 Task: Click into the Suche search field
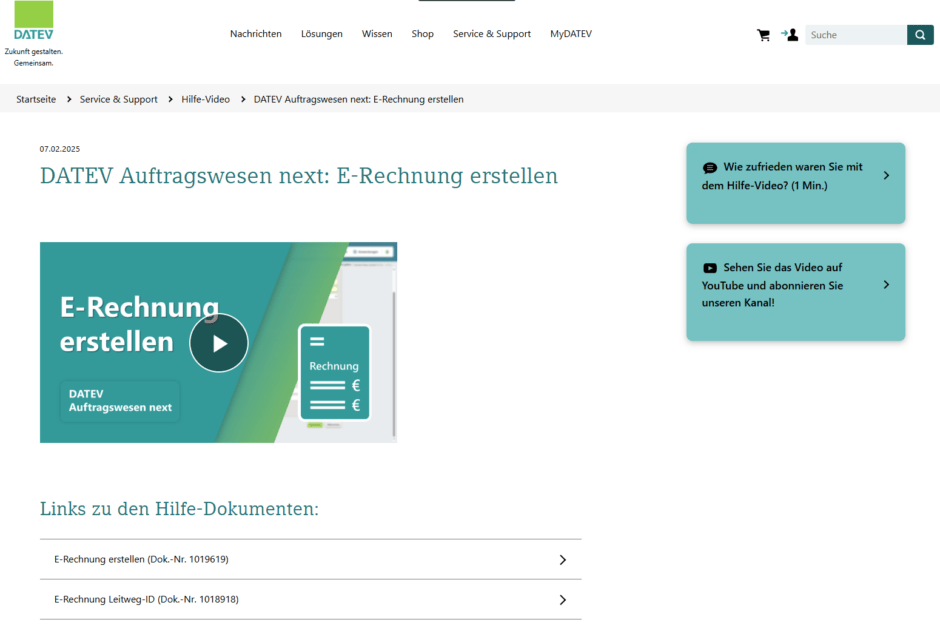tap(856, 35)
